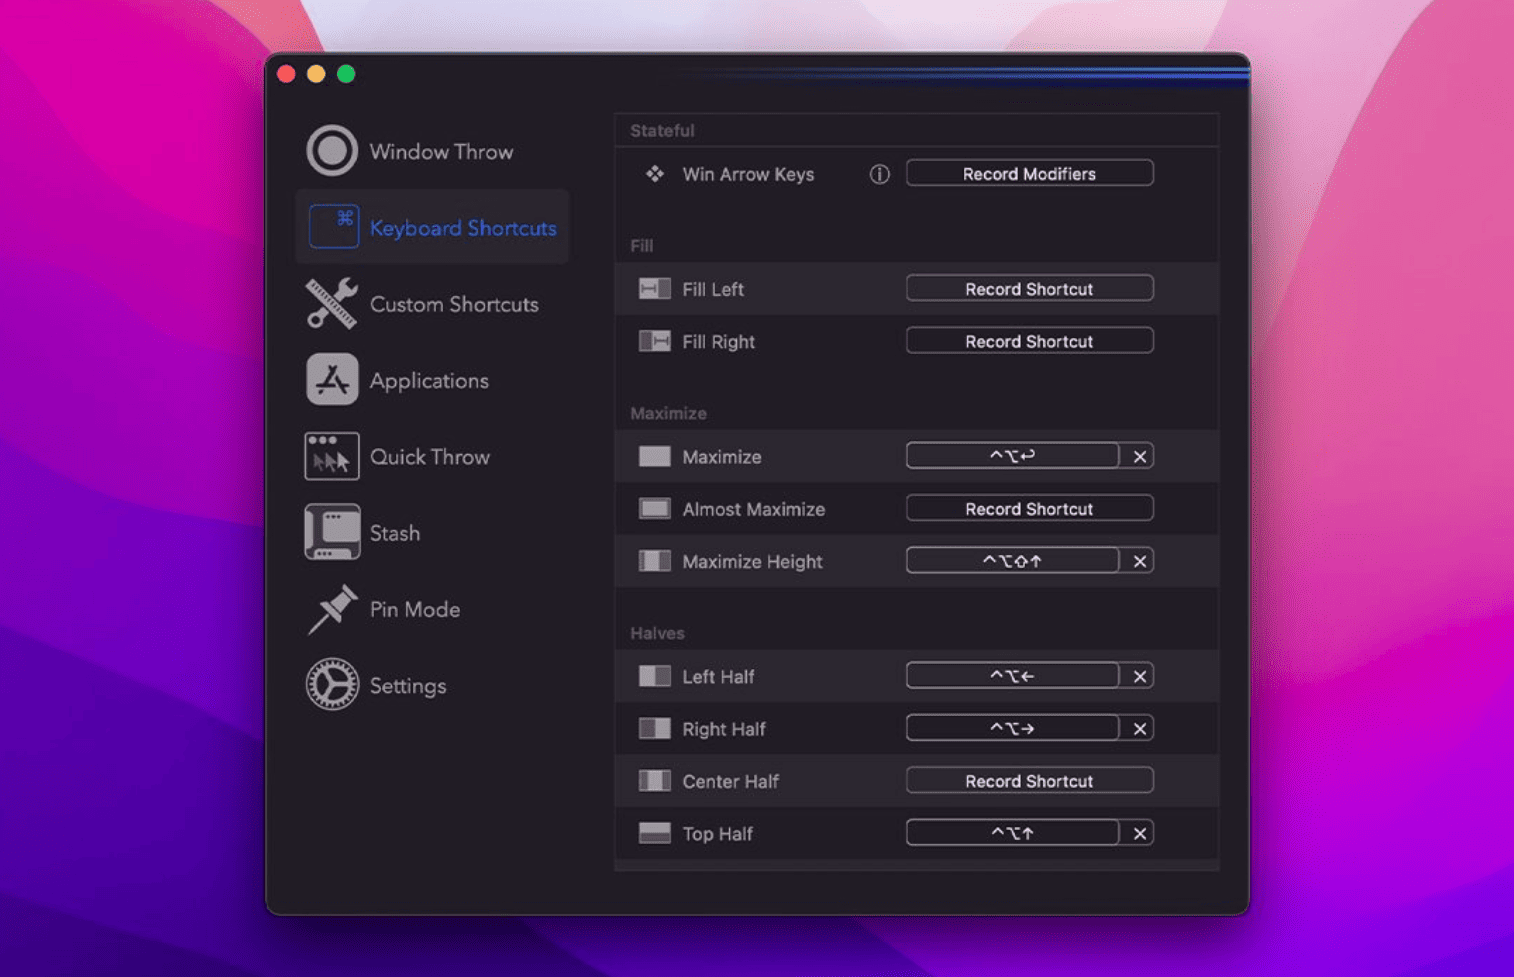This screenshot has width=1514, height=977.
Task: Click the Fill Right layout icon
Action: click(x=654, y=341)
